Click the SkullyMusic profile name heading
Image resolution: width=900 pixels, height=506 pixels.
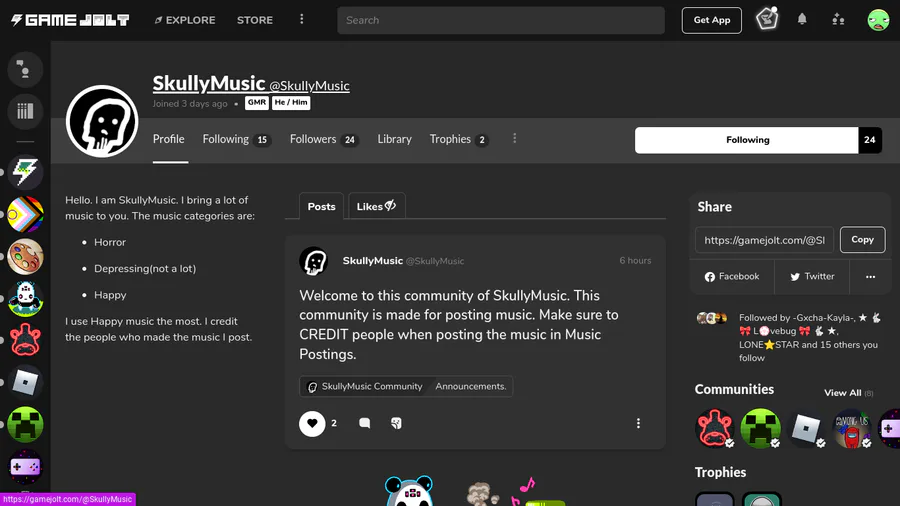208,84
